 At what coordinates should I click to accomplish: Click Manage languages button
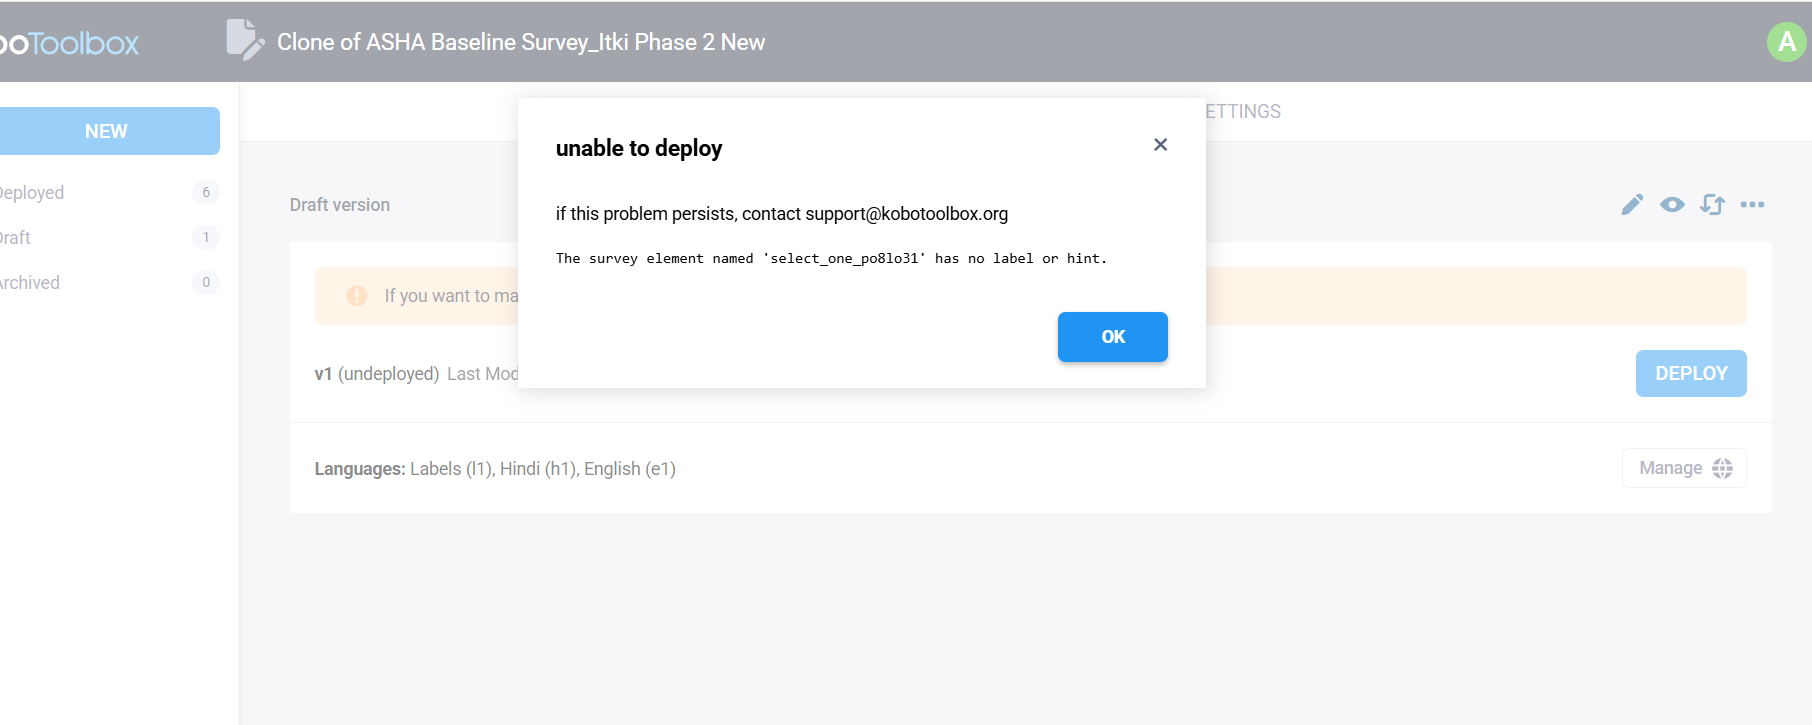[x=1684, y=468]
